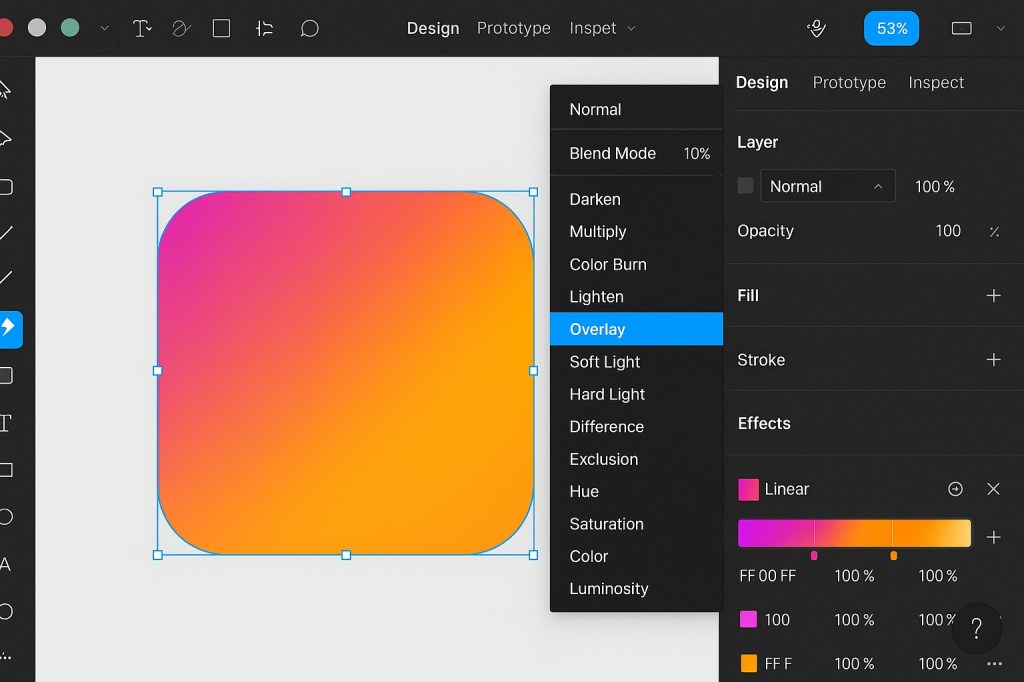Select the Rectangle shape tool
Image resolution: width=1024 pixels, height=682 pixels.
[221, 28]
